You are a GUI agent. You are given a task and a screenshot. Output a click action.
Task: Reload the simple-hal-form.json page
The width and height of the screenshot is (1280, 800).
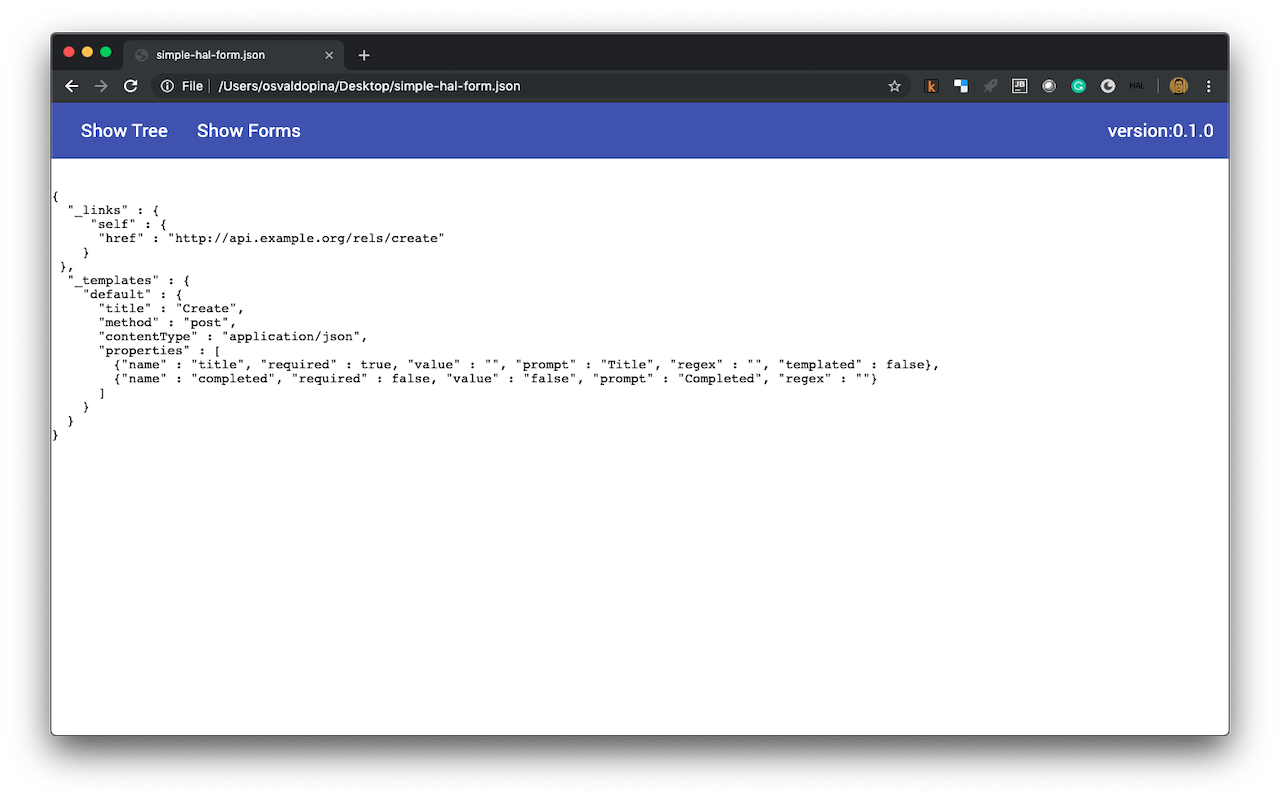tap(130, 86)
